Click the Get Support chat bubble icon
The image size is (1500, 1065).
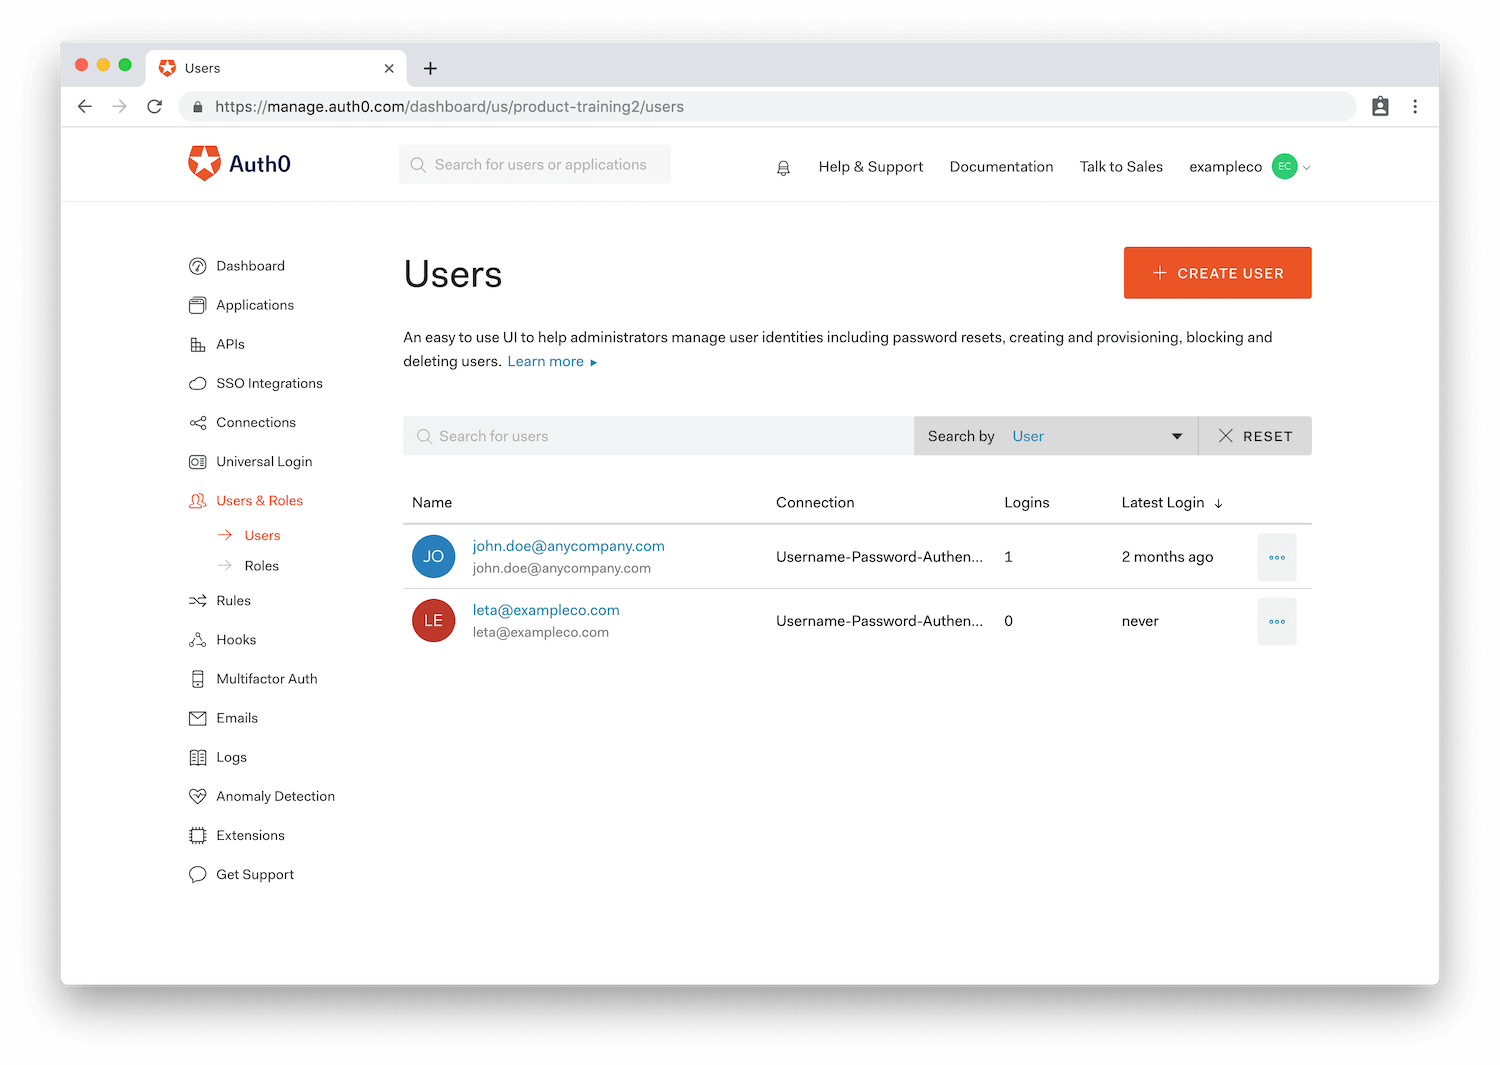[x=198, y=875]
